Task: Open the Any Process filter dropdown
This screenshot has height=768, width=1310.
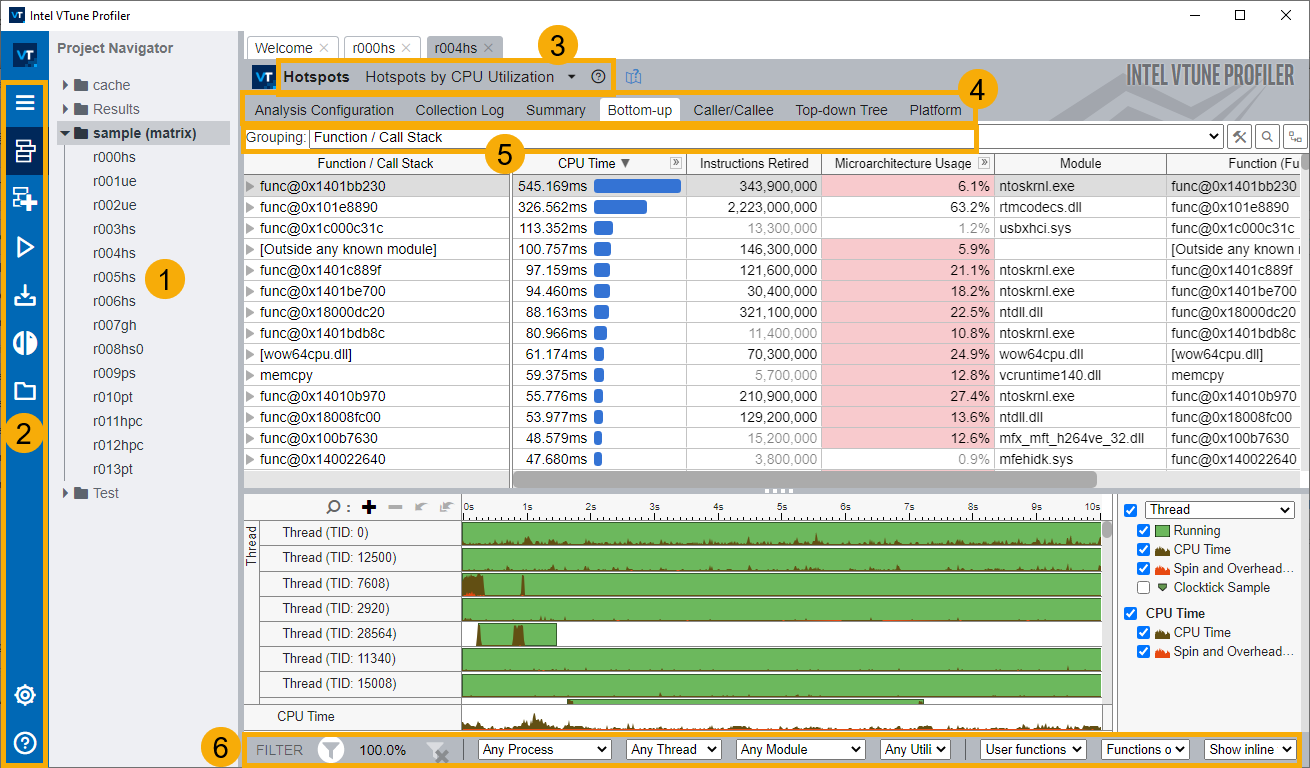Action: click(x=545, y=749)
